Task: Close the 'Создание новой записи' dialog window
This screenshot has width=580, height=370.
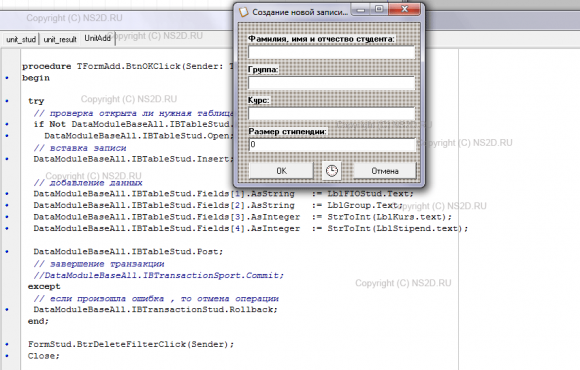Action: pyautogui.click(x=404, y=10)
